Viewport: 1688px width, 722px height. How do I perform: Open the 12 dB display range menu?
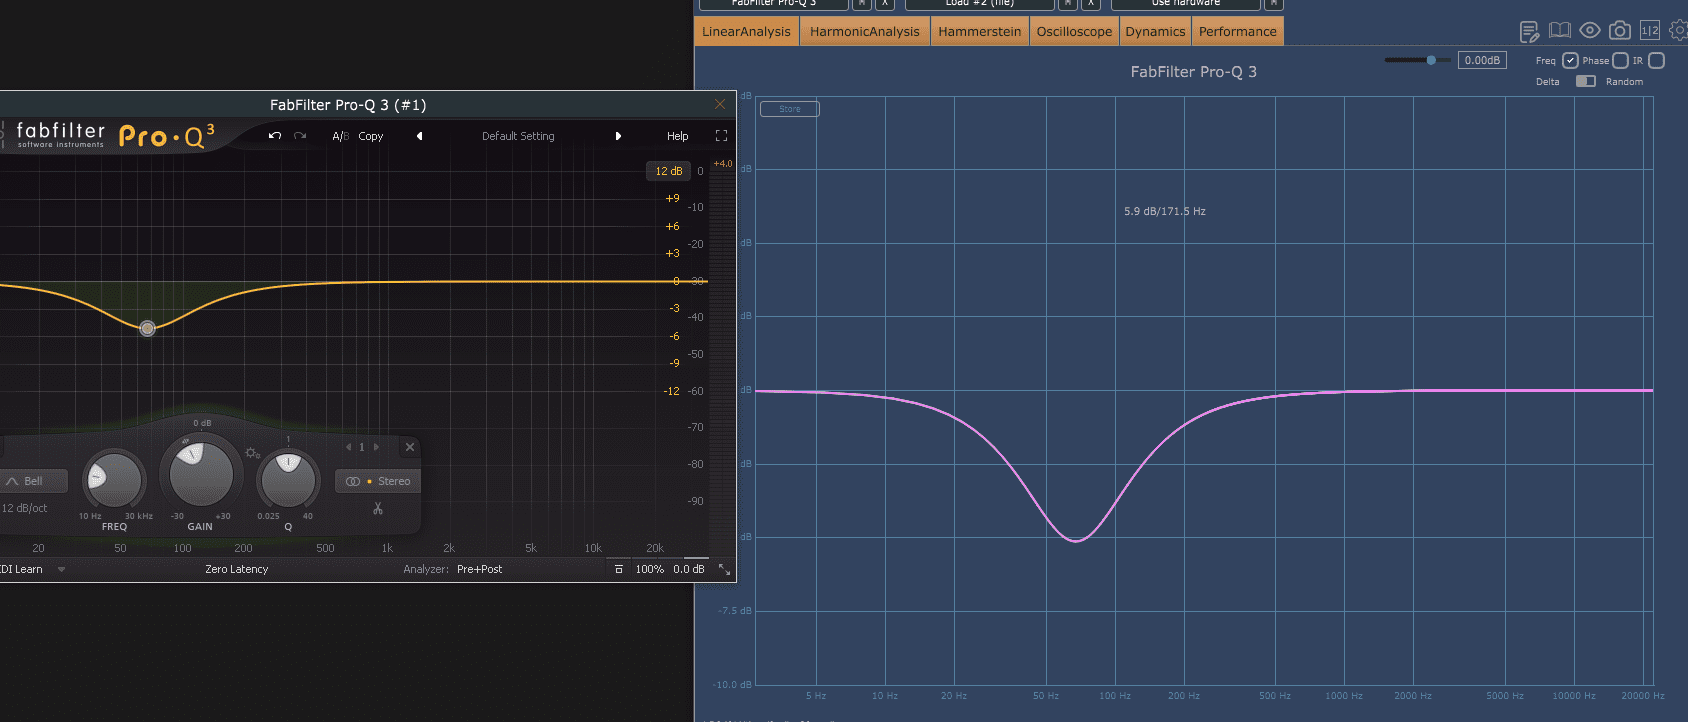(669, 171)
